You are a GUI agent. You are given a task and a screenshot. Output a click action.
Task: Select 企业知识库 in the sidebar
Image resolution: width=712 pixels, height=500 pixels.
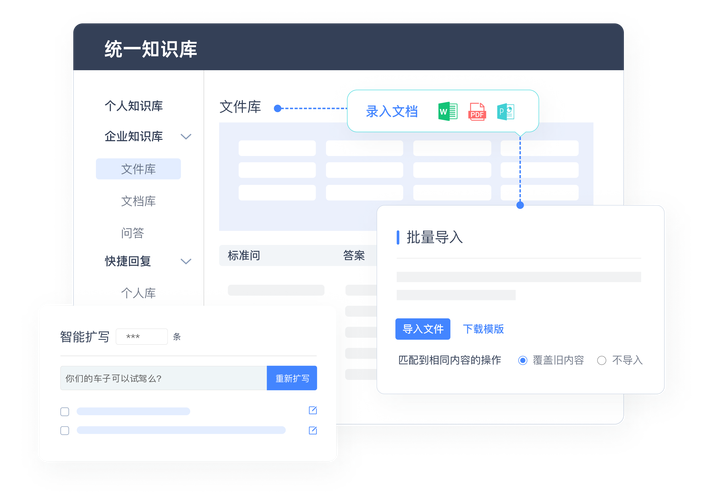[134, 136]
